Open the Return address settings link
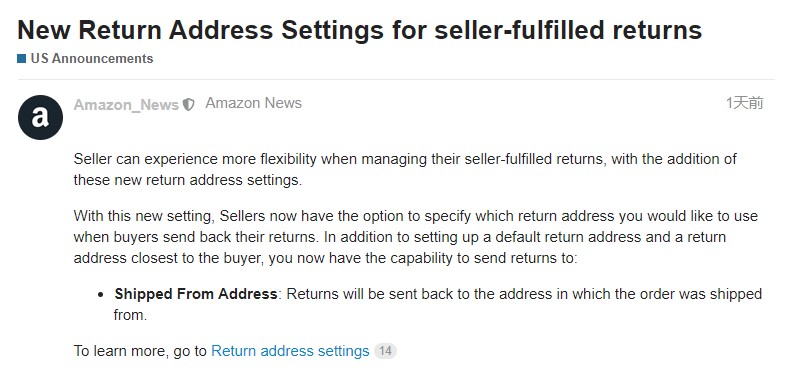789x377 pixels. tap(290, 351)
